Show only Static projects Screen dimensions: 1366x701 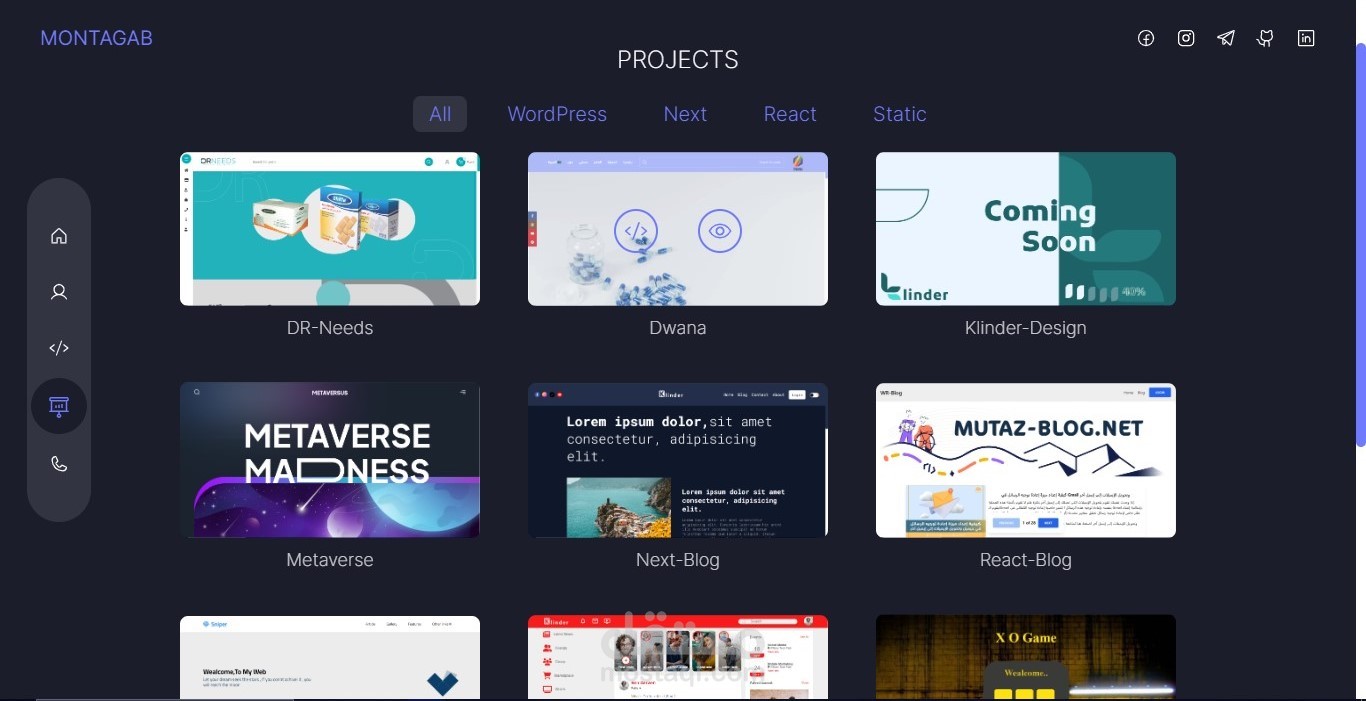click(900, 114)
